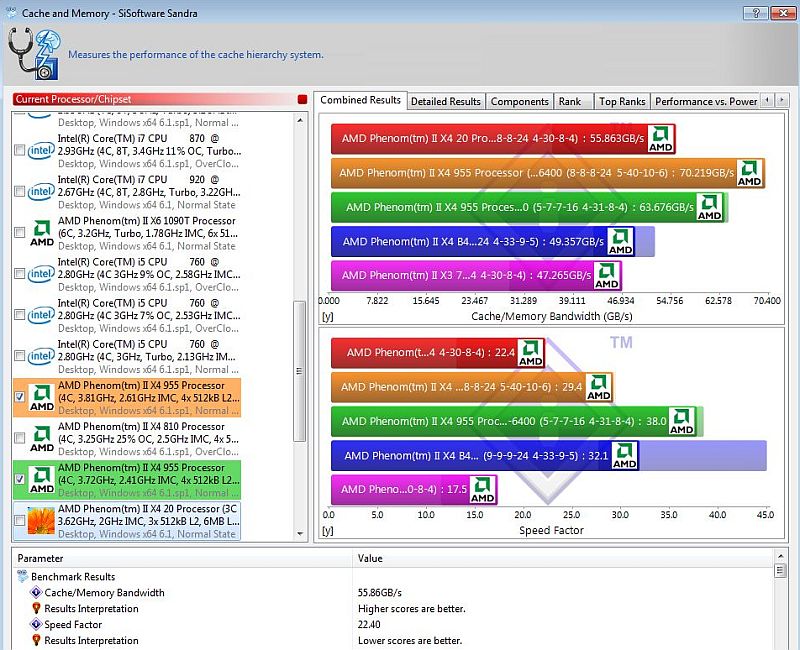Check the i5 760 7% OC checkbox
Viewport: 800px width, 650px height.
tap(19, 315)
